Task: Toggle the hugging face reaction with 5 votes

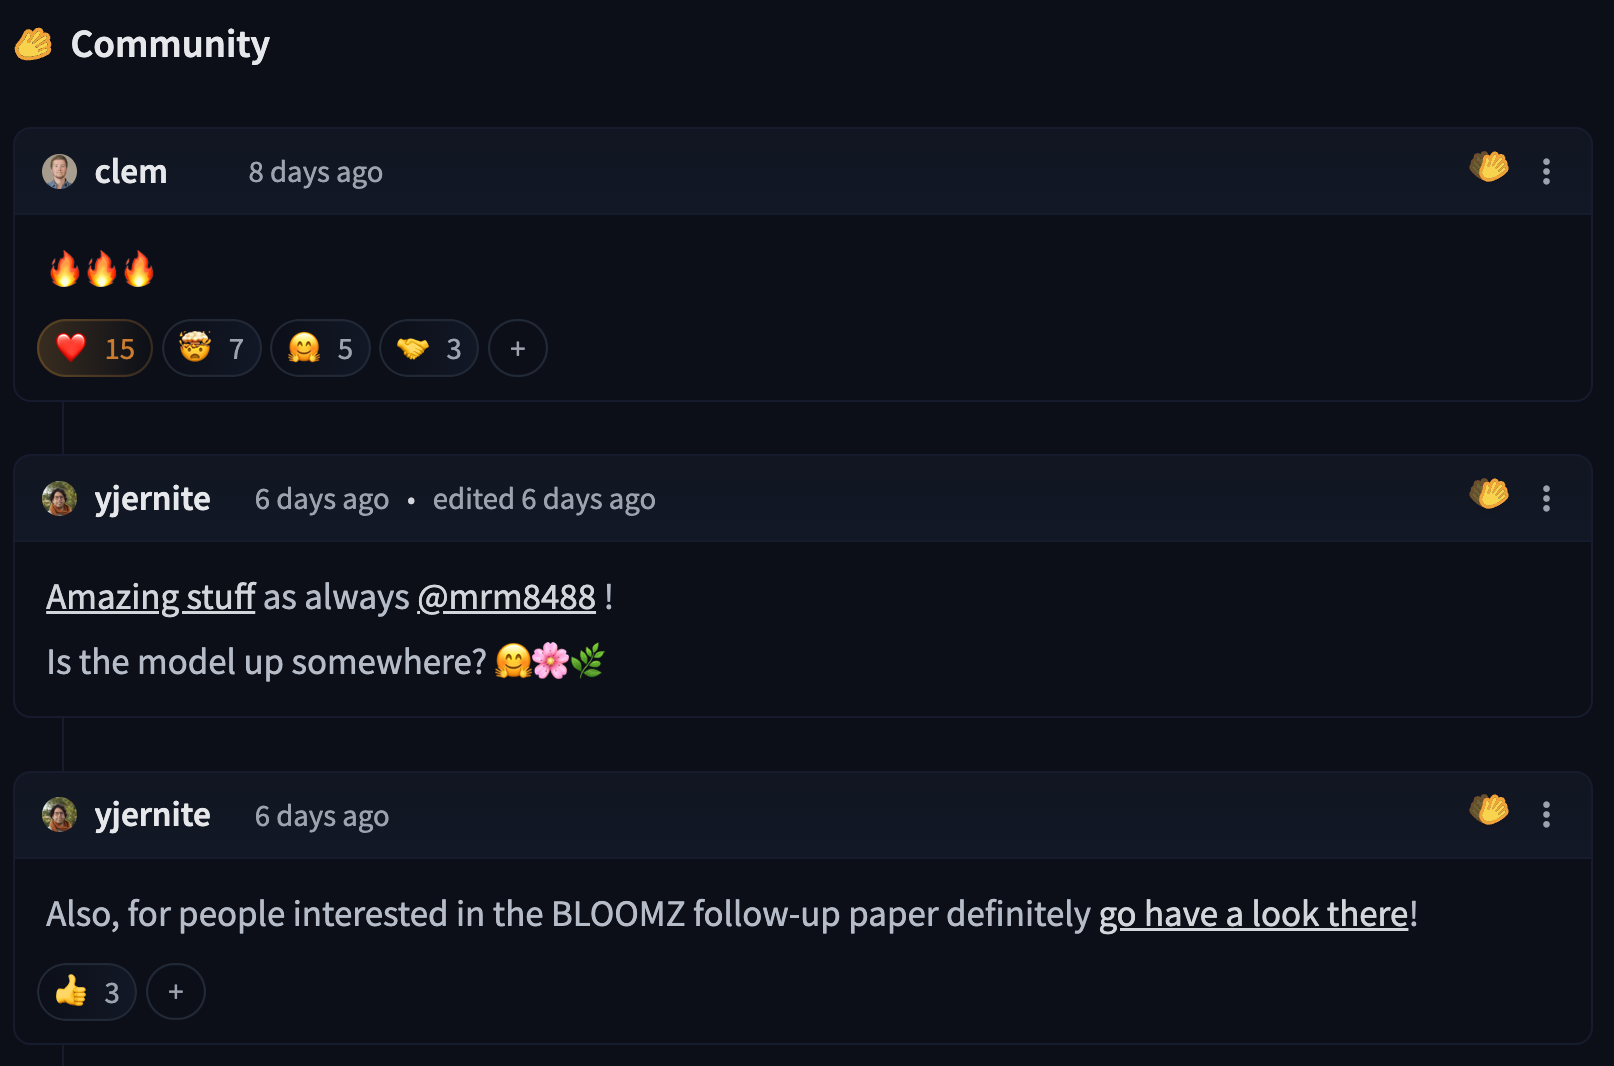Action: [320, 349]
